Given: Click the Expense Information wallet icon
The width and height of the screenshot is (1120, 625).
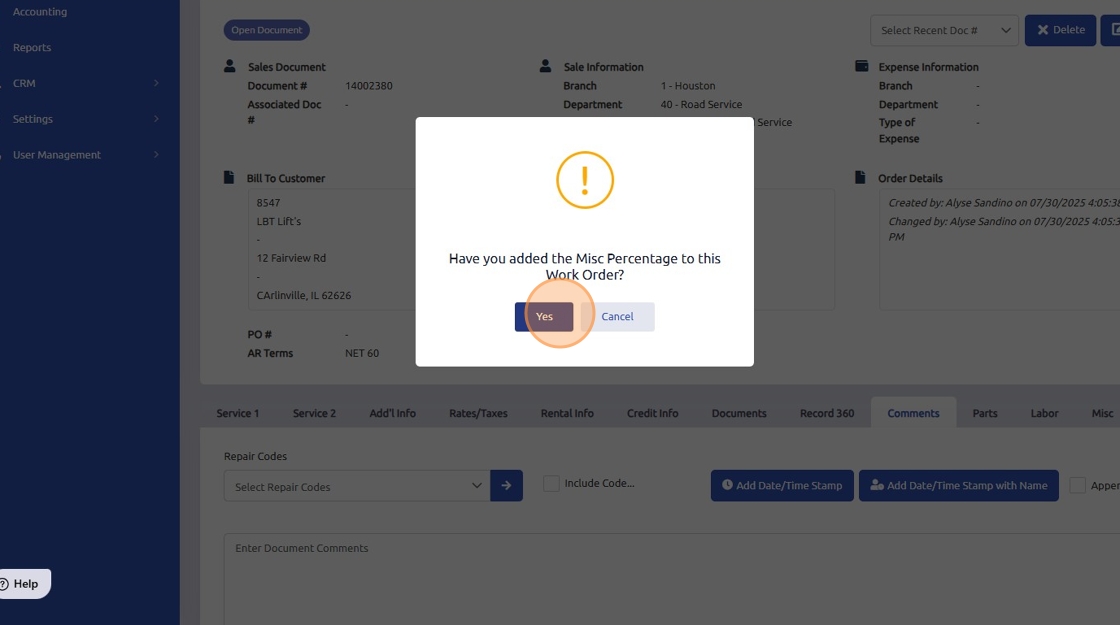Looking at the screenshot, I should pyautogui.click(x=861, y=66).
